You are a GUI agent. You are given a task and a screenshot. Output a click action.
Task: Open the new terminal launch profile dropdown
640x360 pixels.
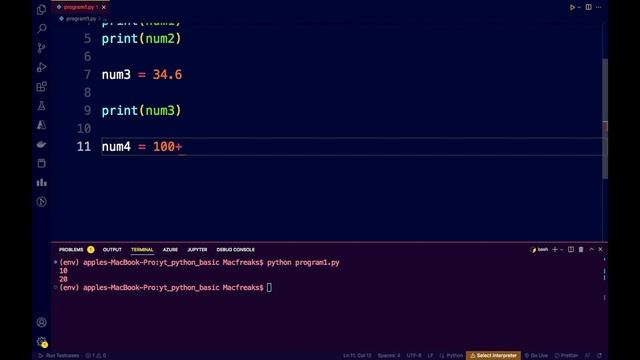[x=562, y=249]
